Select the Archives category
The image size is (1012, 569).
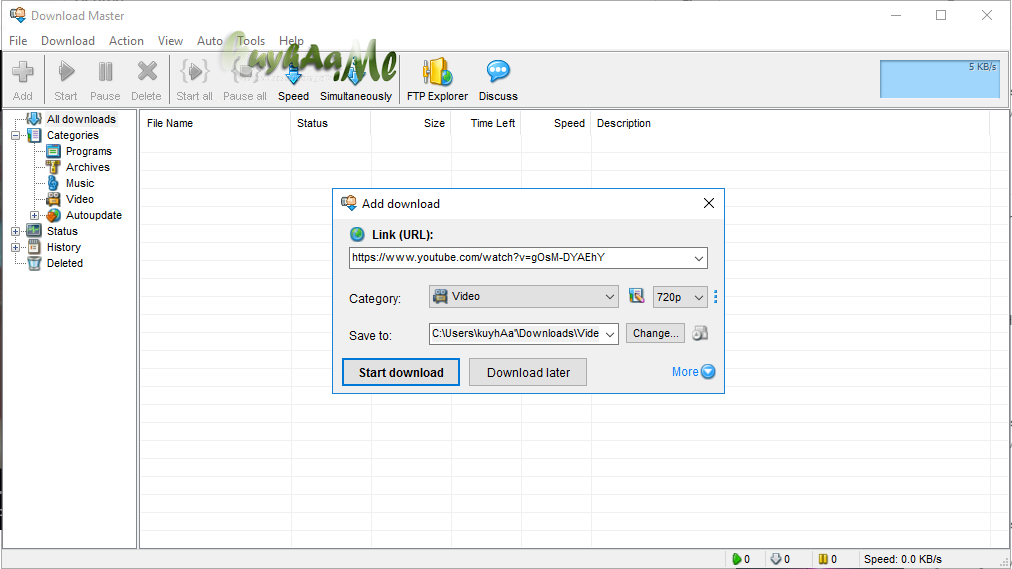click(x=88, y=167)
